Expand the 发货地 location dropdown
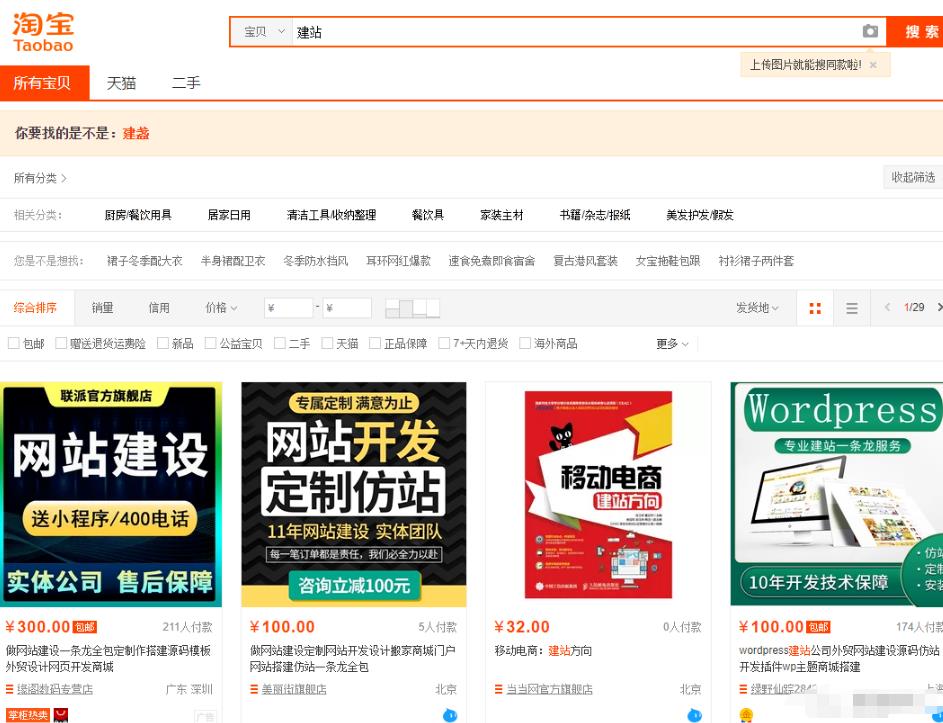This screenshot has width=943, height=723. coord(757,308)
